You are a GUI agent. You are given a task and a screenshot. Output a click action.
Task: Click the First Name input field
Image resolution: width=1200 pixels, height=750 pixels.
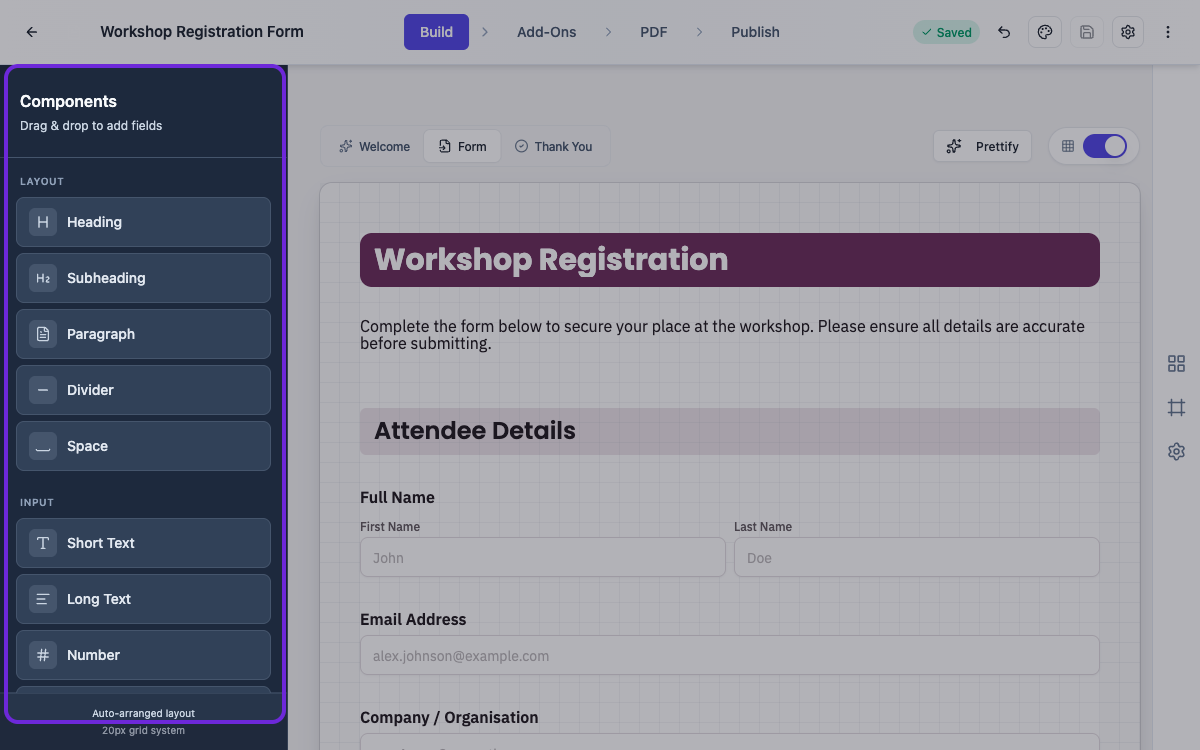[543, 557]
